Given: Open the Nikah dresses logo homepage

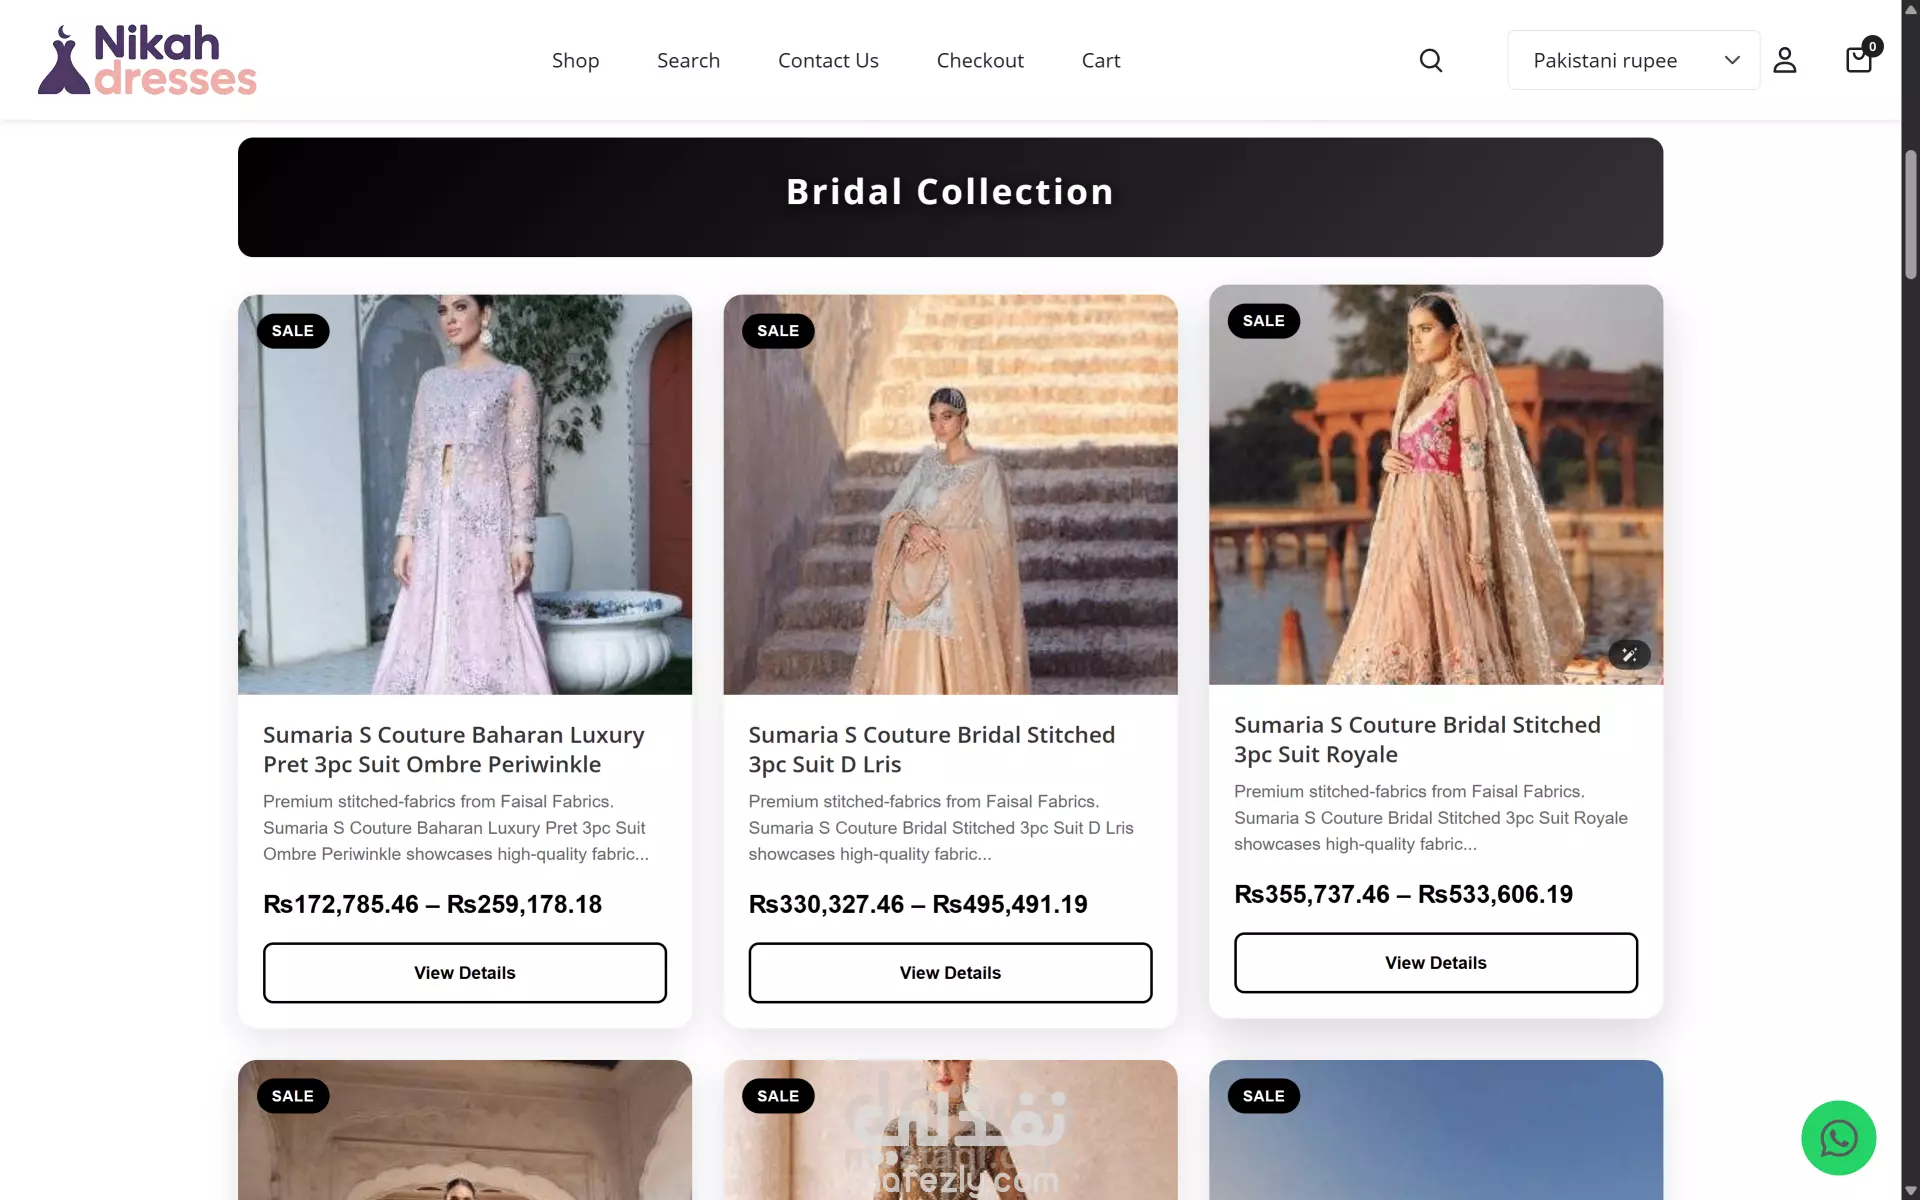Looking at the screenshot, I should coord(147,60).
